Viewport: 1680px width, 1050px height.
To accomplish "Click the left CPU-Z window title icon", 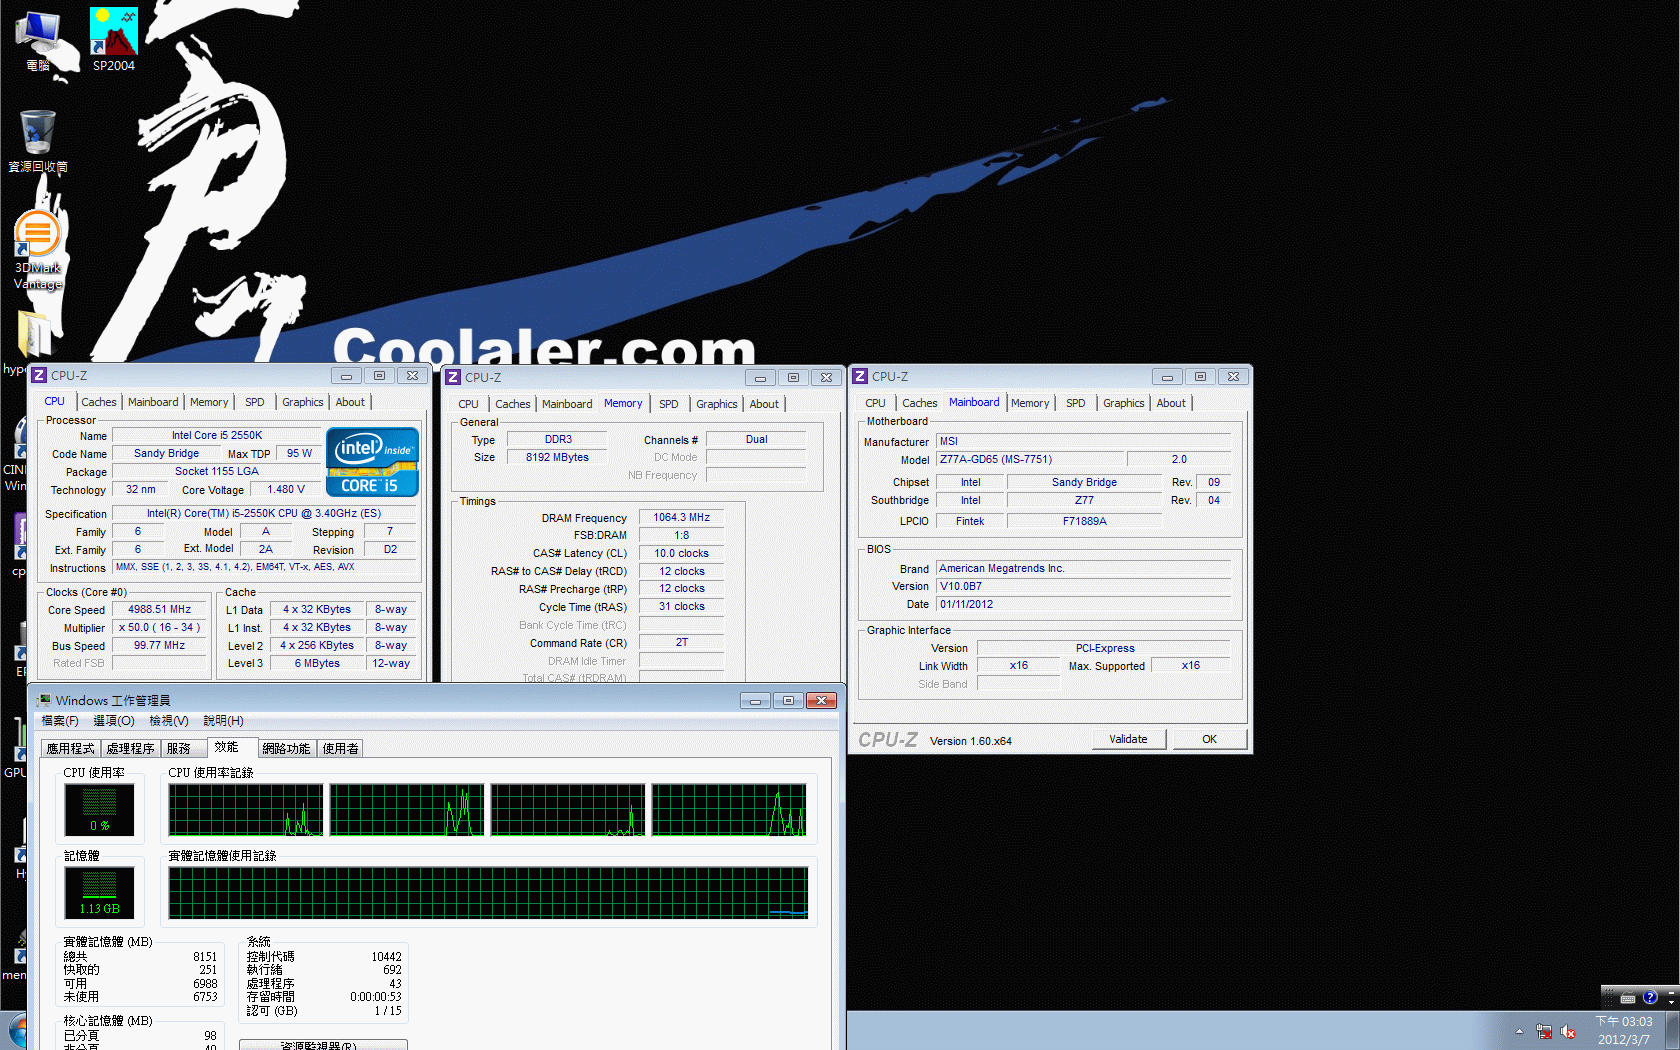I will tap(39, 375).
